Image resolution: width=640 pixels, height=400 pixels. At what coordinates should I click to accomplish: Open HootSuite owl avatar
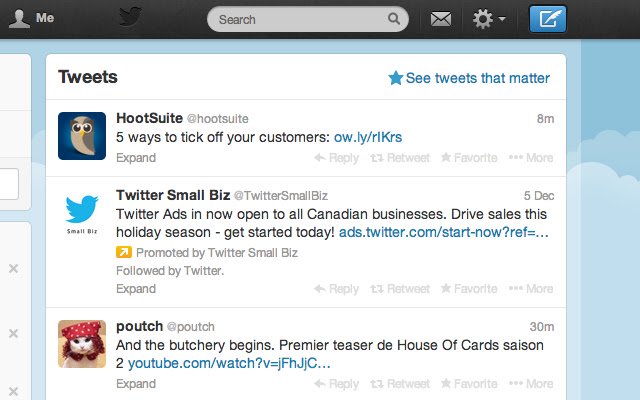[x=82, y=135]
